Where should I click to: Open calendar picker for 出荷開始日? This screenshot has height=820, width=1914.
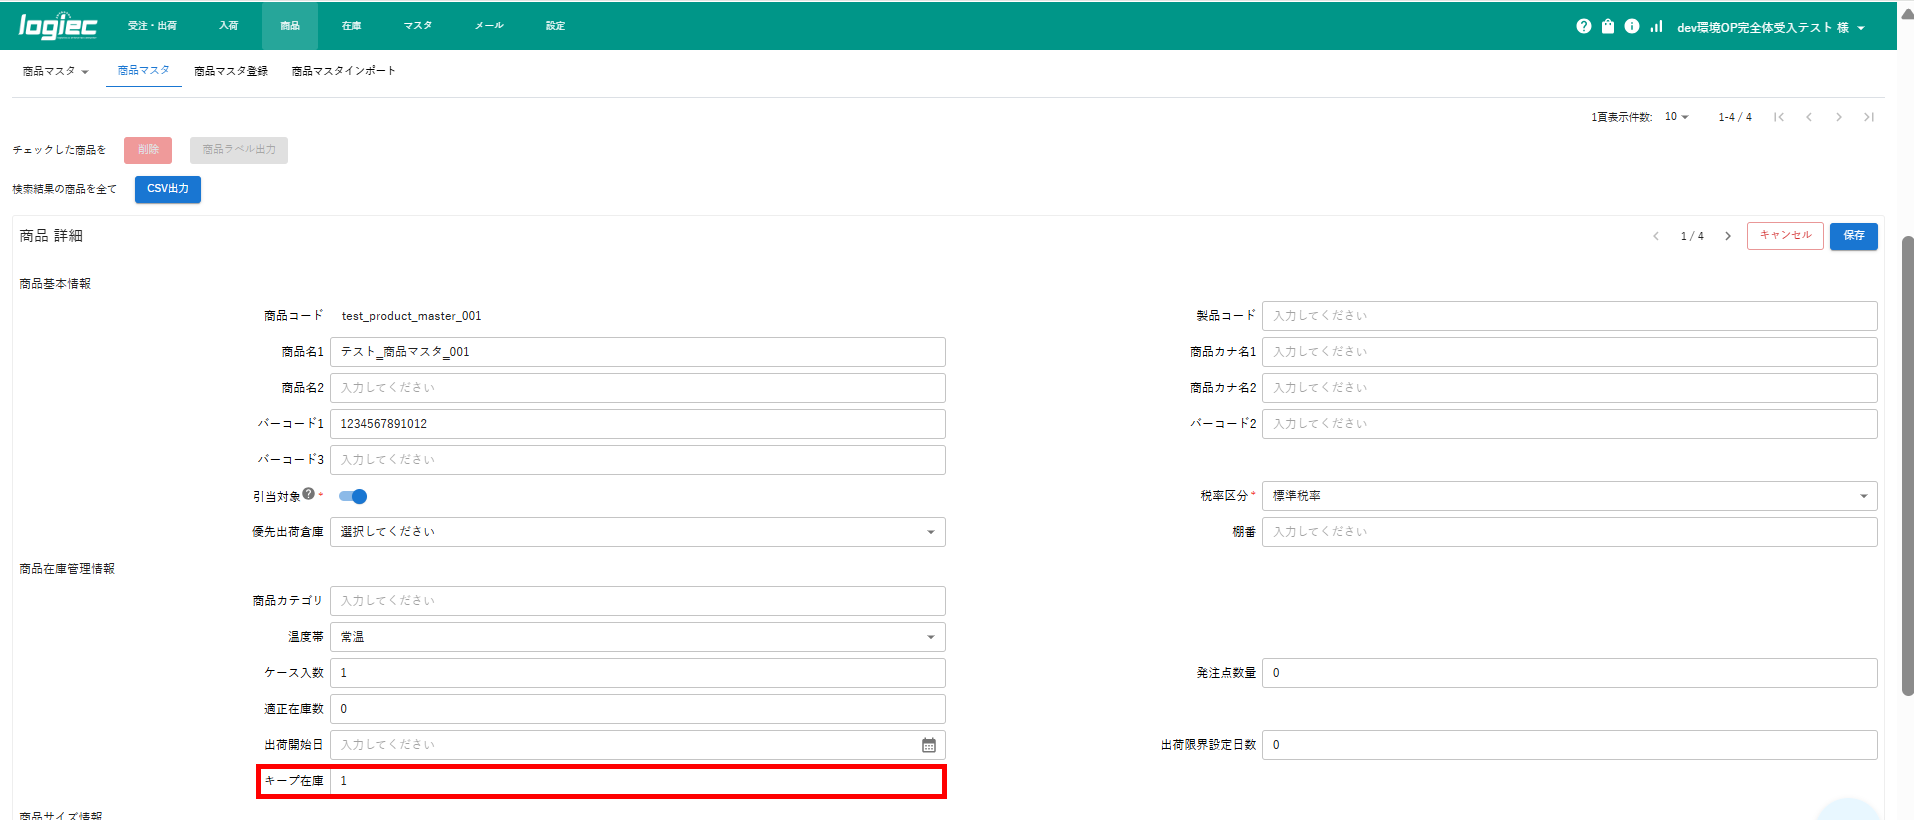click(928, 745)
